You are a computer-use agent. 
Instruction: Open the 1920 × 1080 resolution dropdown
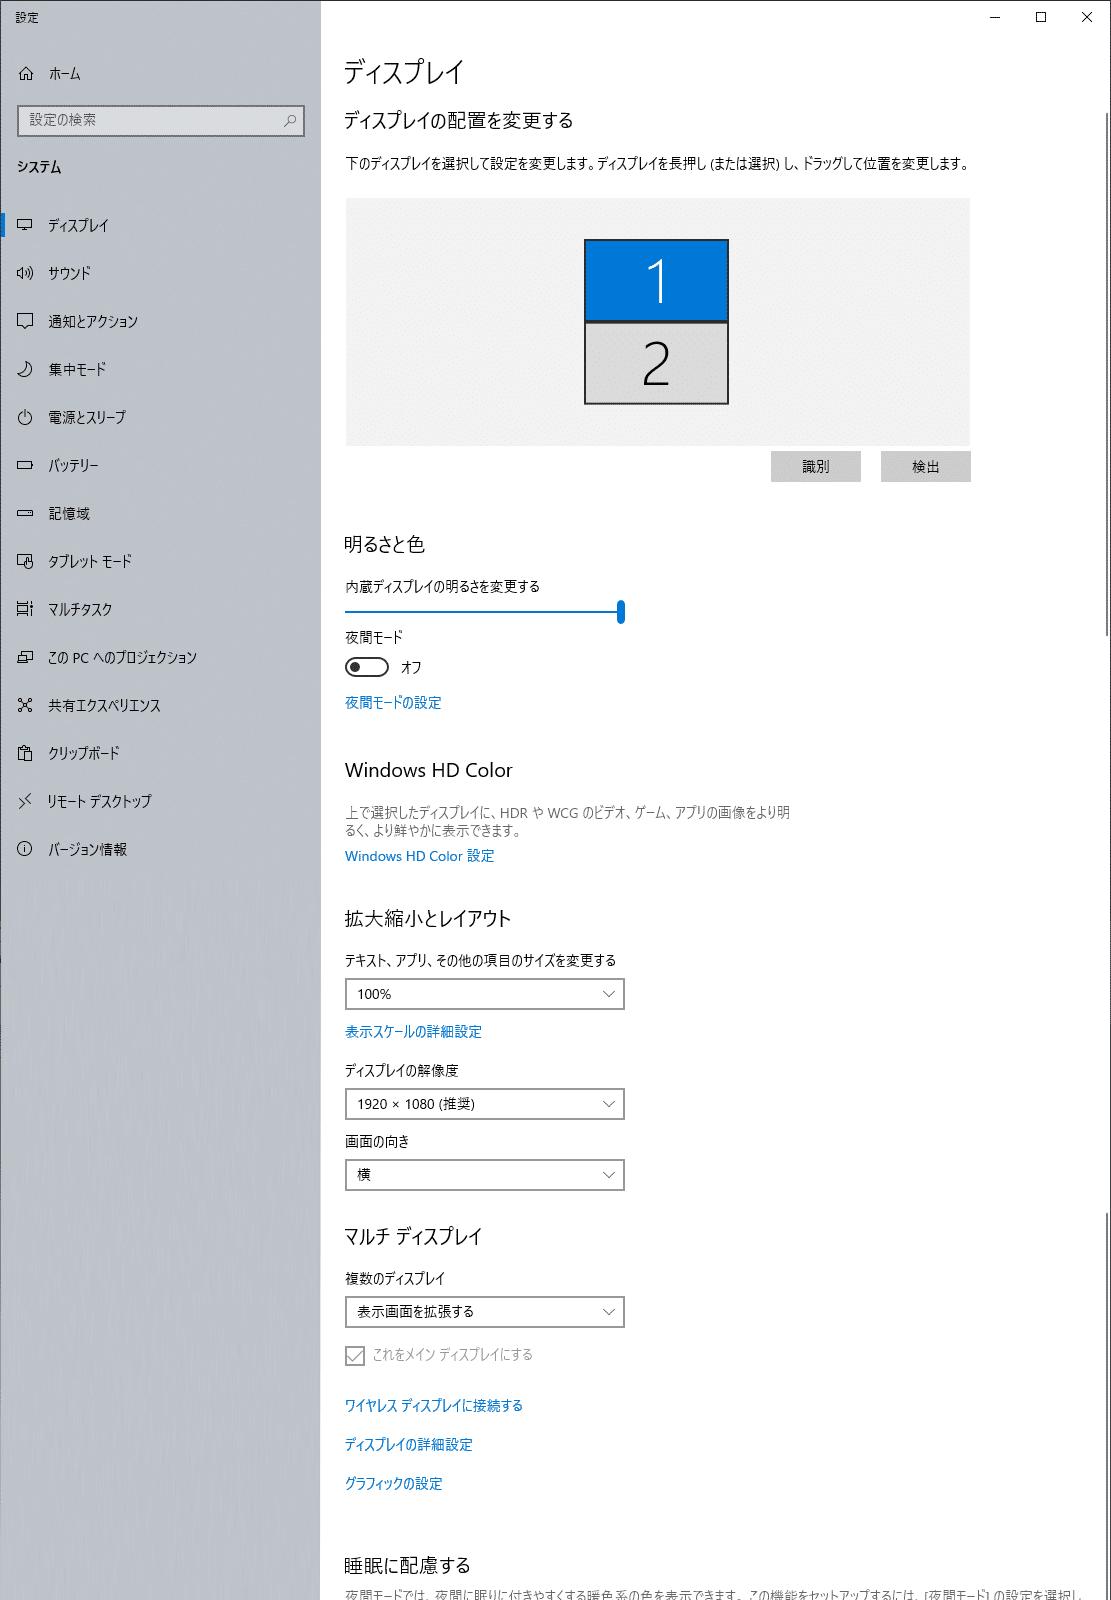485,1104
